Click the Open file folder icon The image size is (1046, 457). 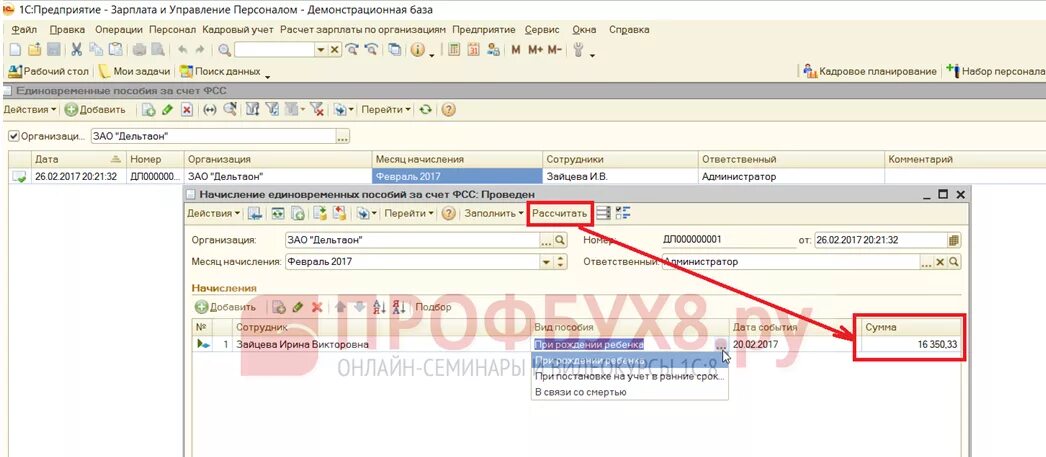point(34,50)
